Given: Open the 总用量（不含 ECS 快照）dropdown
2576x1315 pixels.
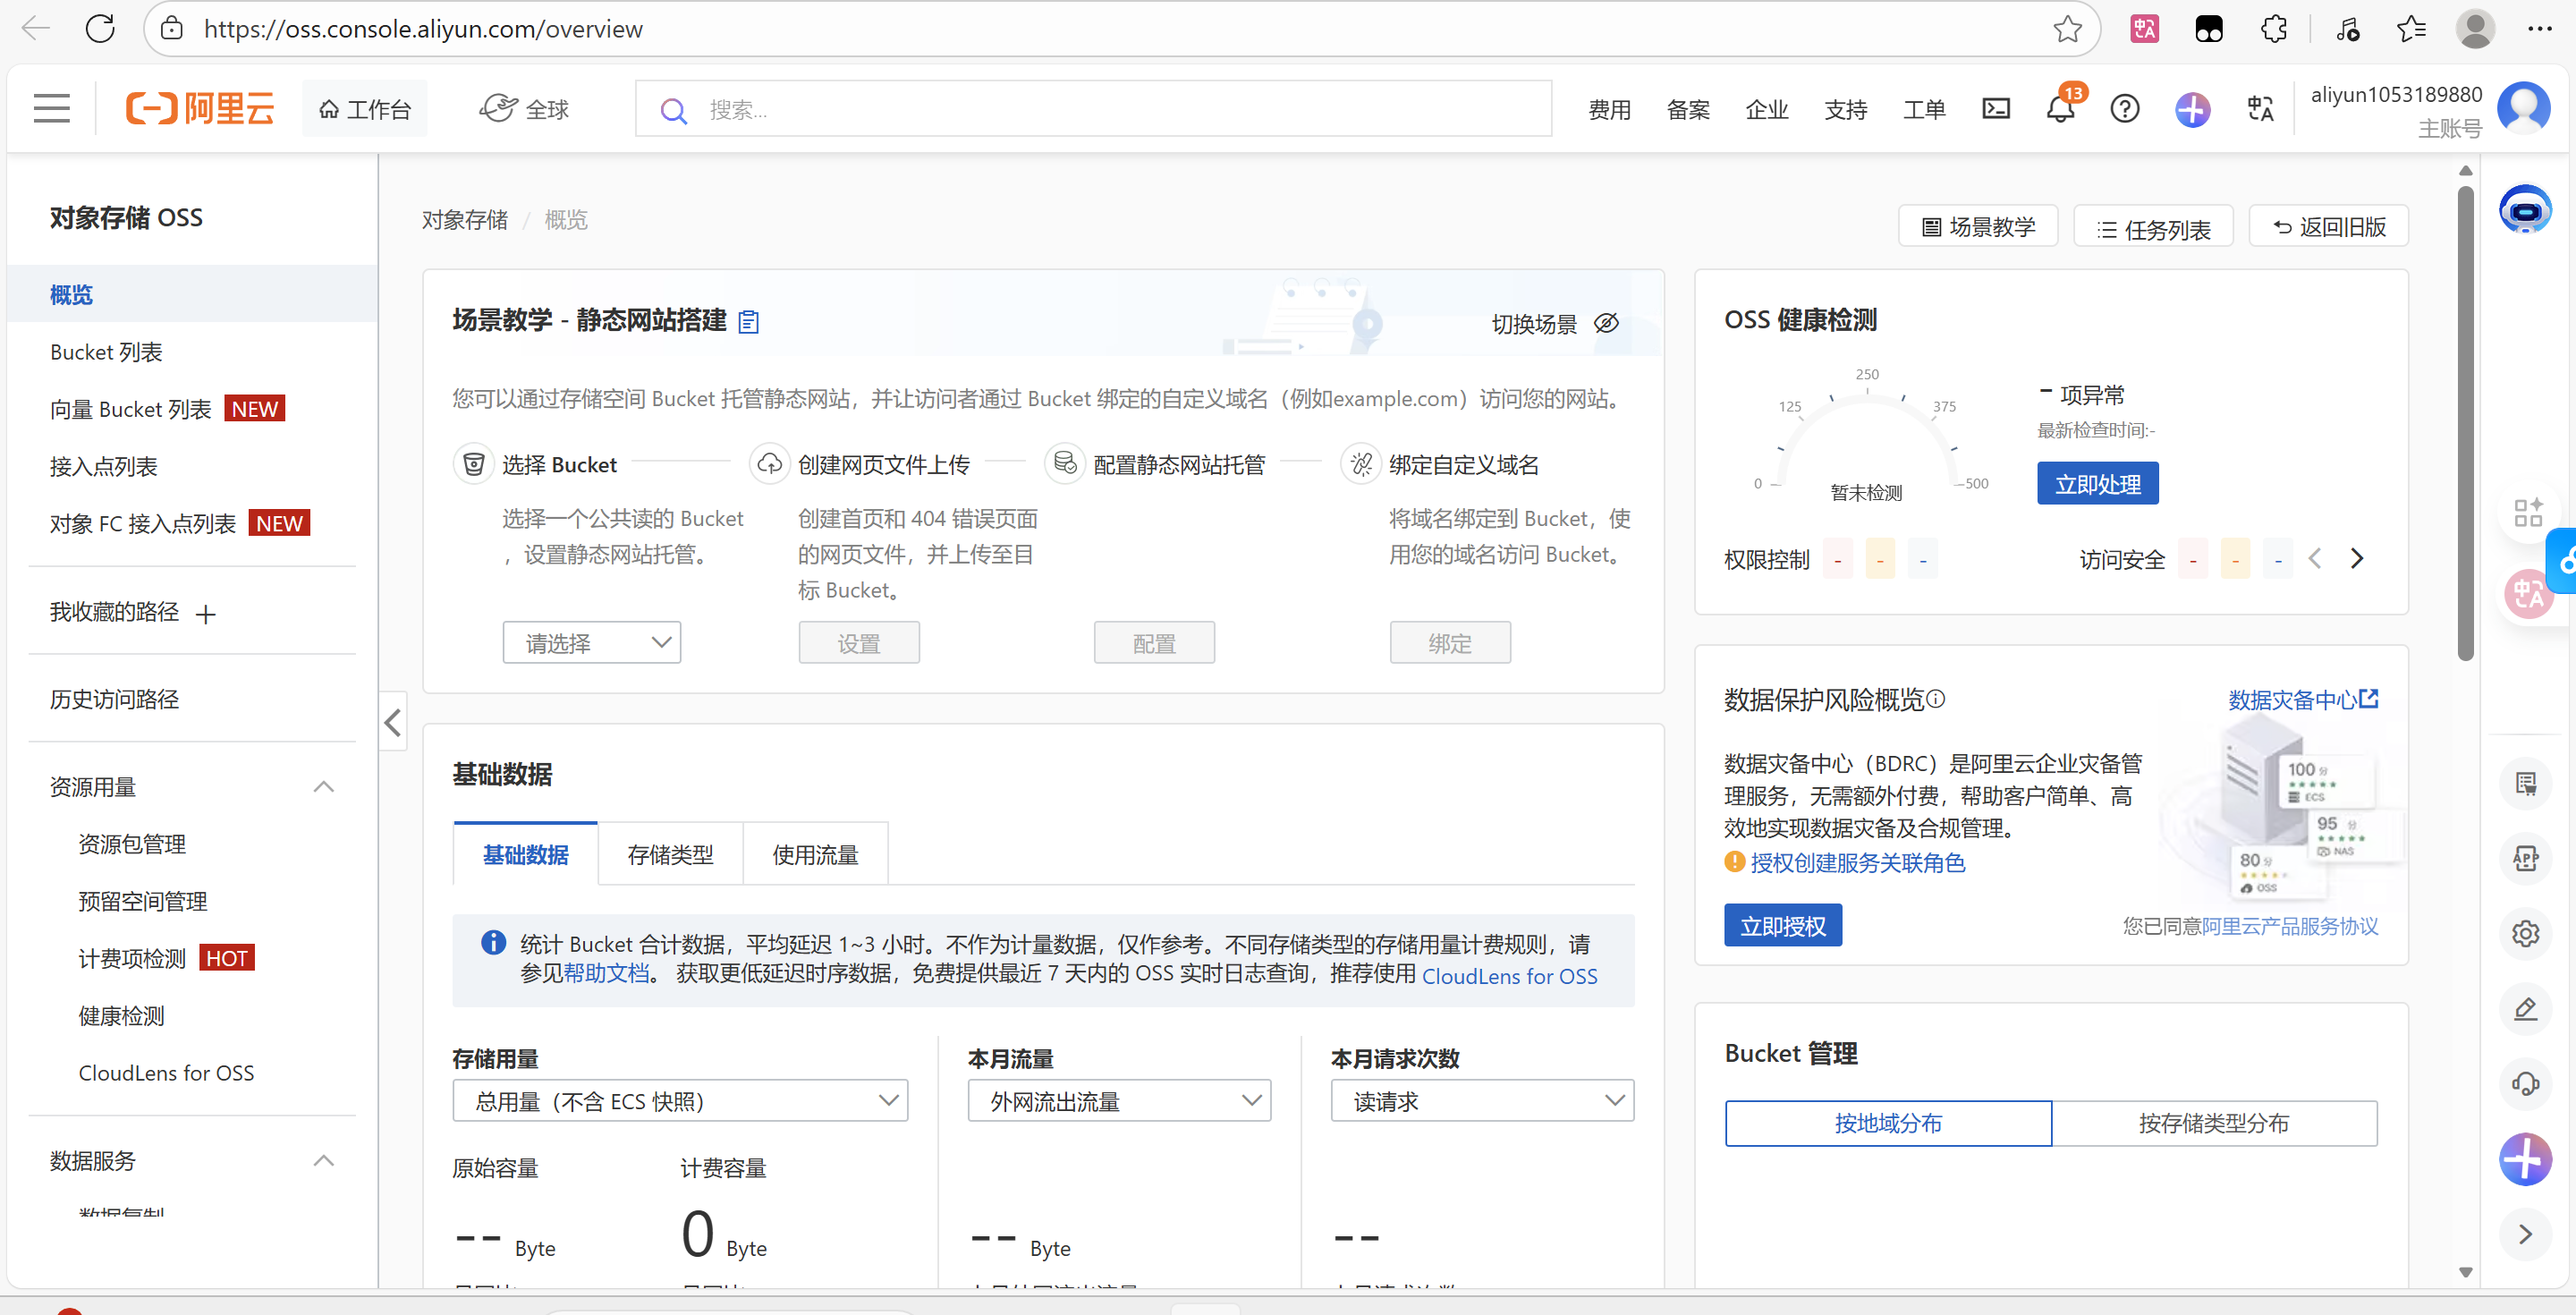Looking at the screenshot, I should (680, 1100).
